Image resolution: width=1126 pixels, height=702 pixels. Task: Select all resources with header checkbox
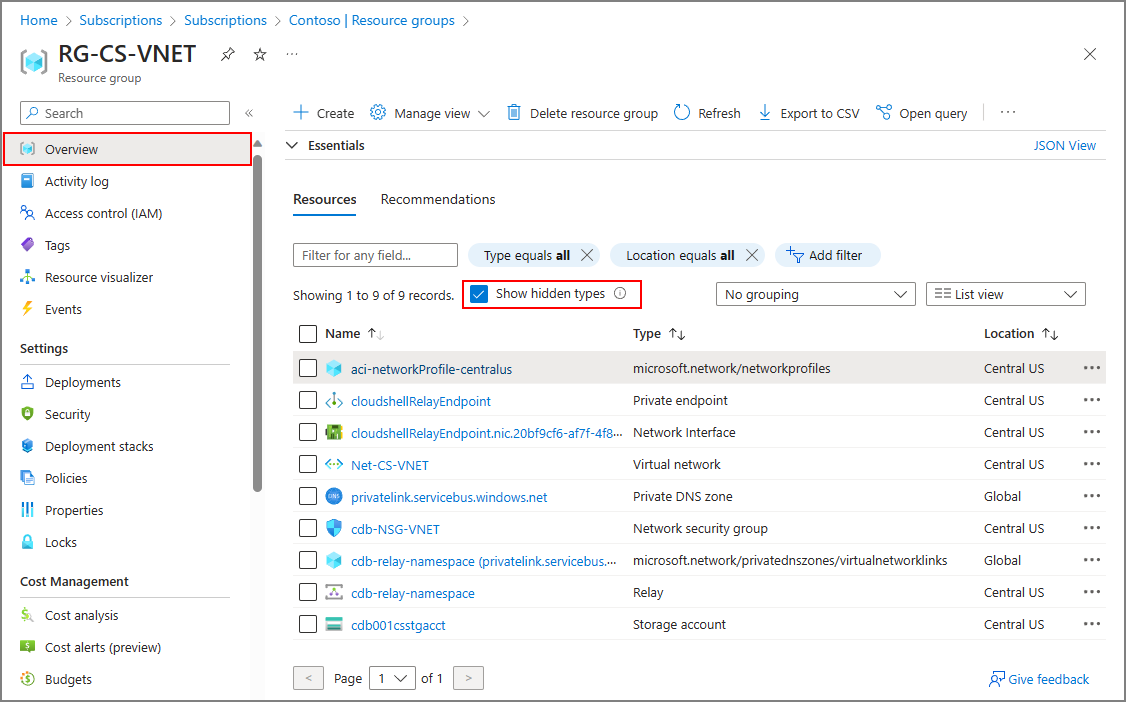coord(308,334)
